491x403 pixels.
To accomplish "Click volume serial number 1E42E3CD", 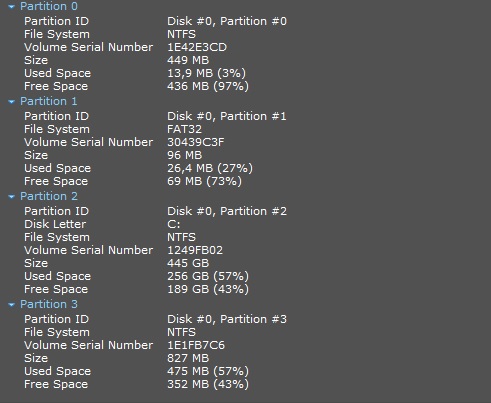I will click(197, 47).
